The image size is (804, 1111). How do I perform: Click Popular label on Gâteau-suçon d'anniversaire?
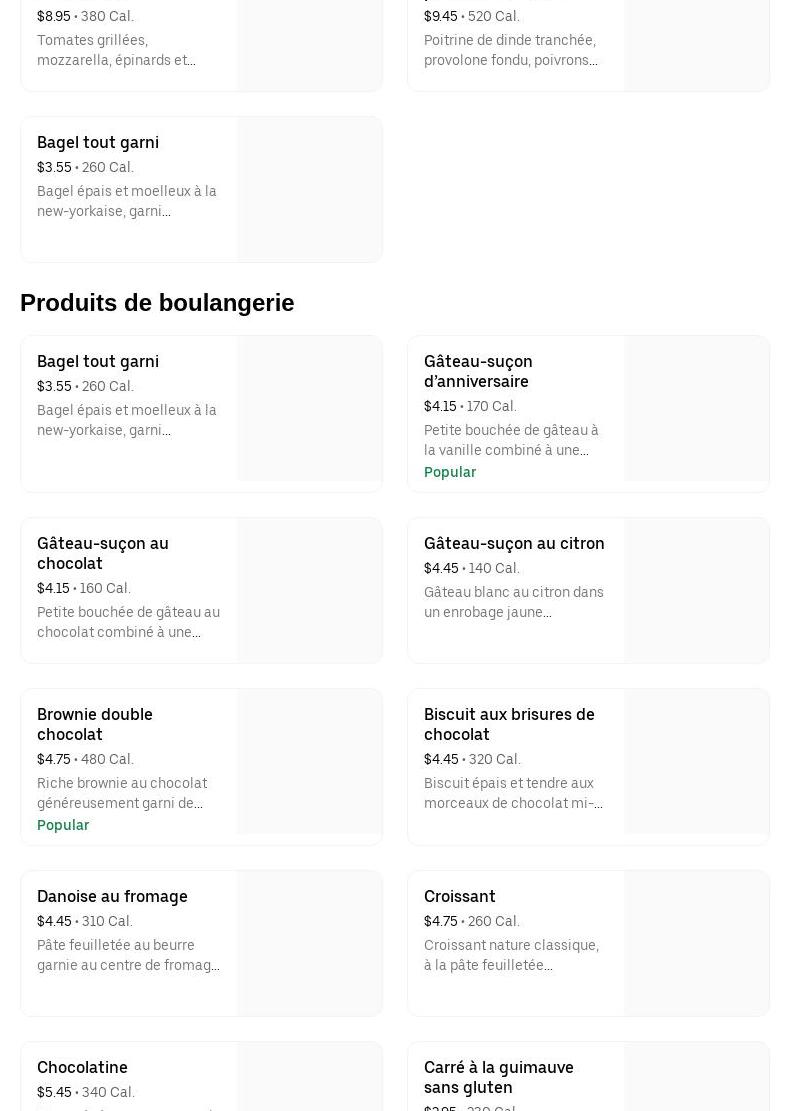[x=450, y=472]
